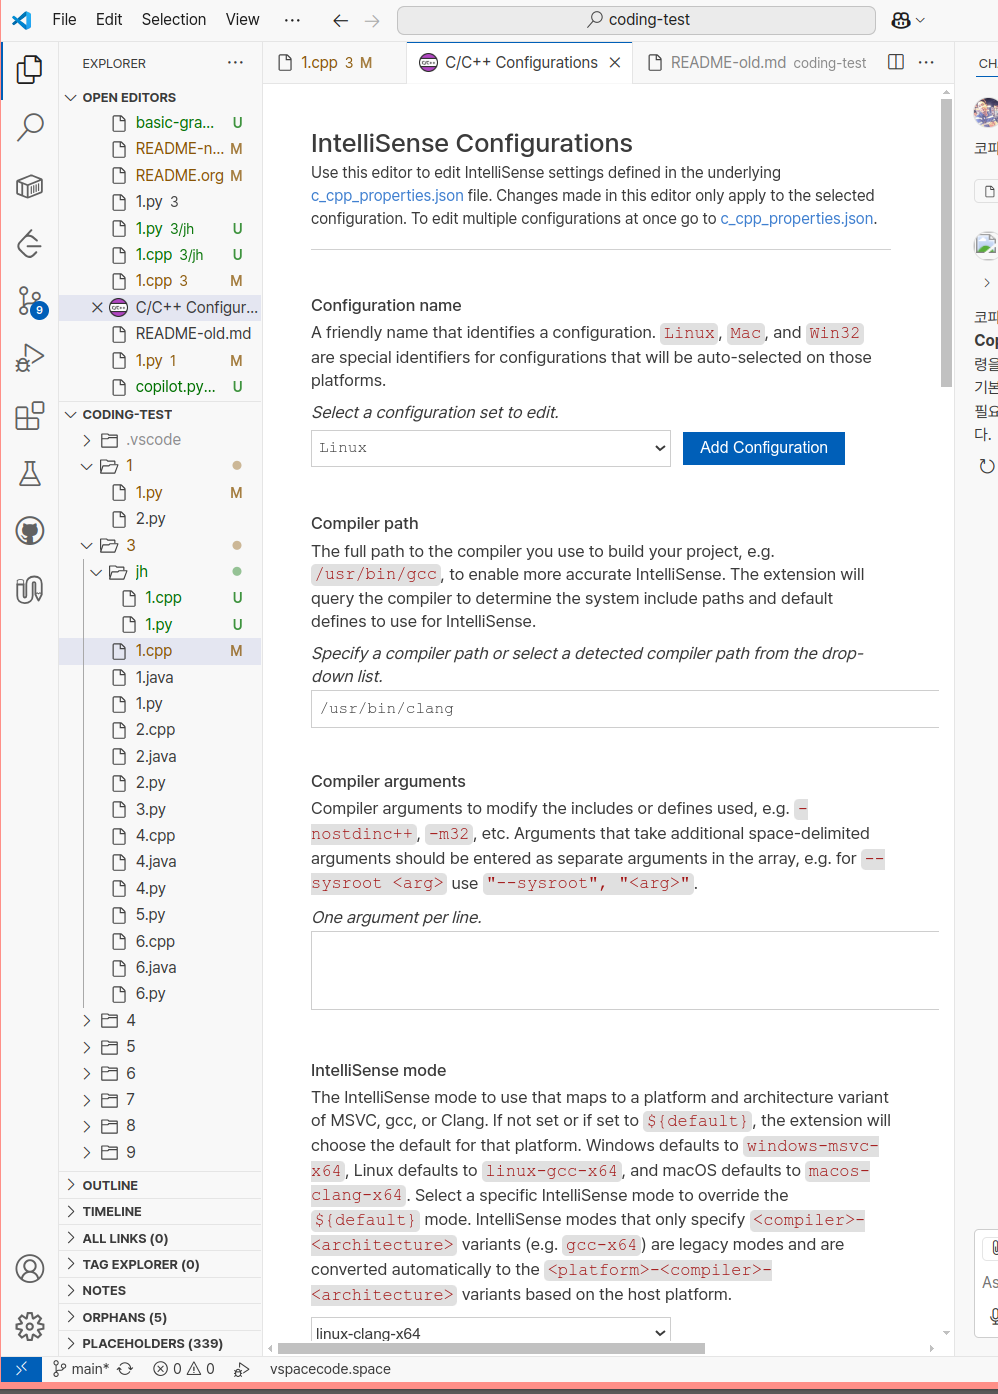Open the Extensions view
The image size is (998, 1394).
[30, 415]
